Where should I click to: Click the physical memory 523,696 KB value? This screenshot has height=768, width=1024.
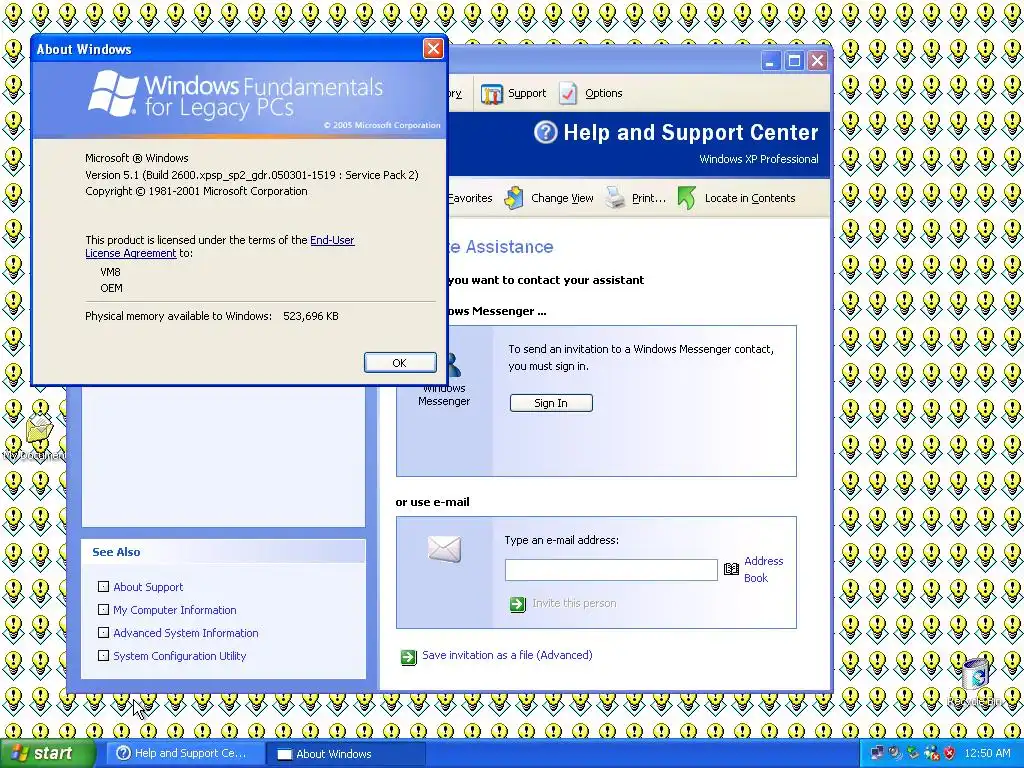coord(311,316)
